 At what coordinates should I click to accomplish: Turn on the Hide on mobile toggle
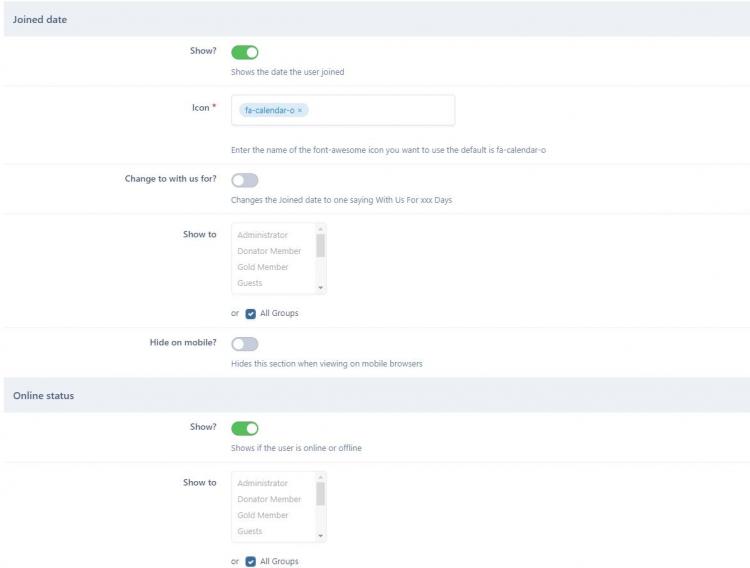coord(245,344)
